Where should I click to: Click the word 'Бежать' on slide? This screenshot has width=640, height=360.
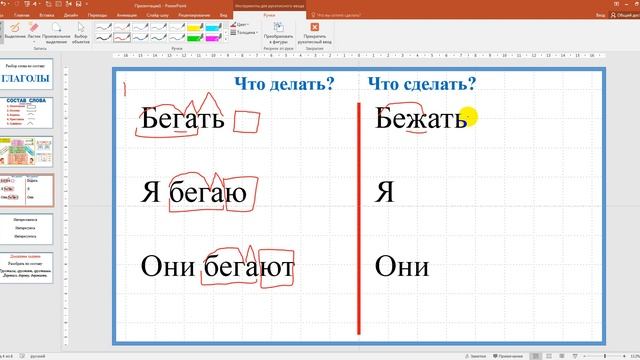(421, 118)
